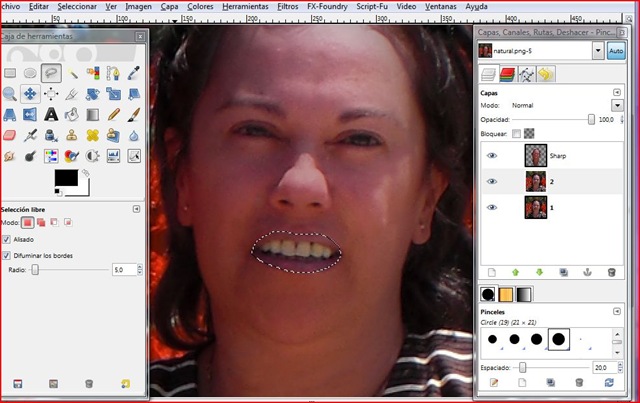Select the Text tool
The height and width of the screenshot is (403, 640).
pos(51,115)
